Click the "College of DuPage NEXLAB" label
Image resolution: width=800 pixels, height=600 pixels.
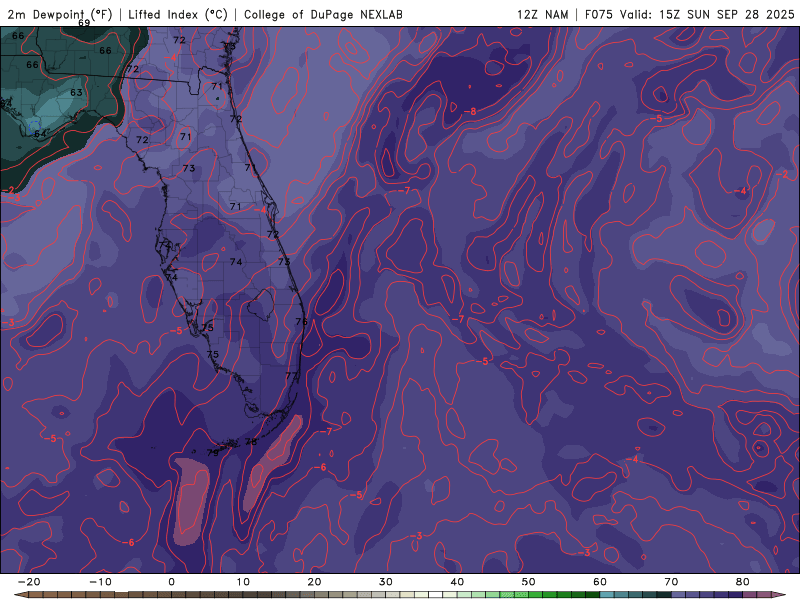click(323, 14)
